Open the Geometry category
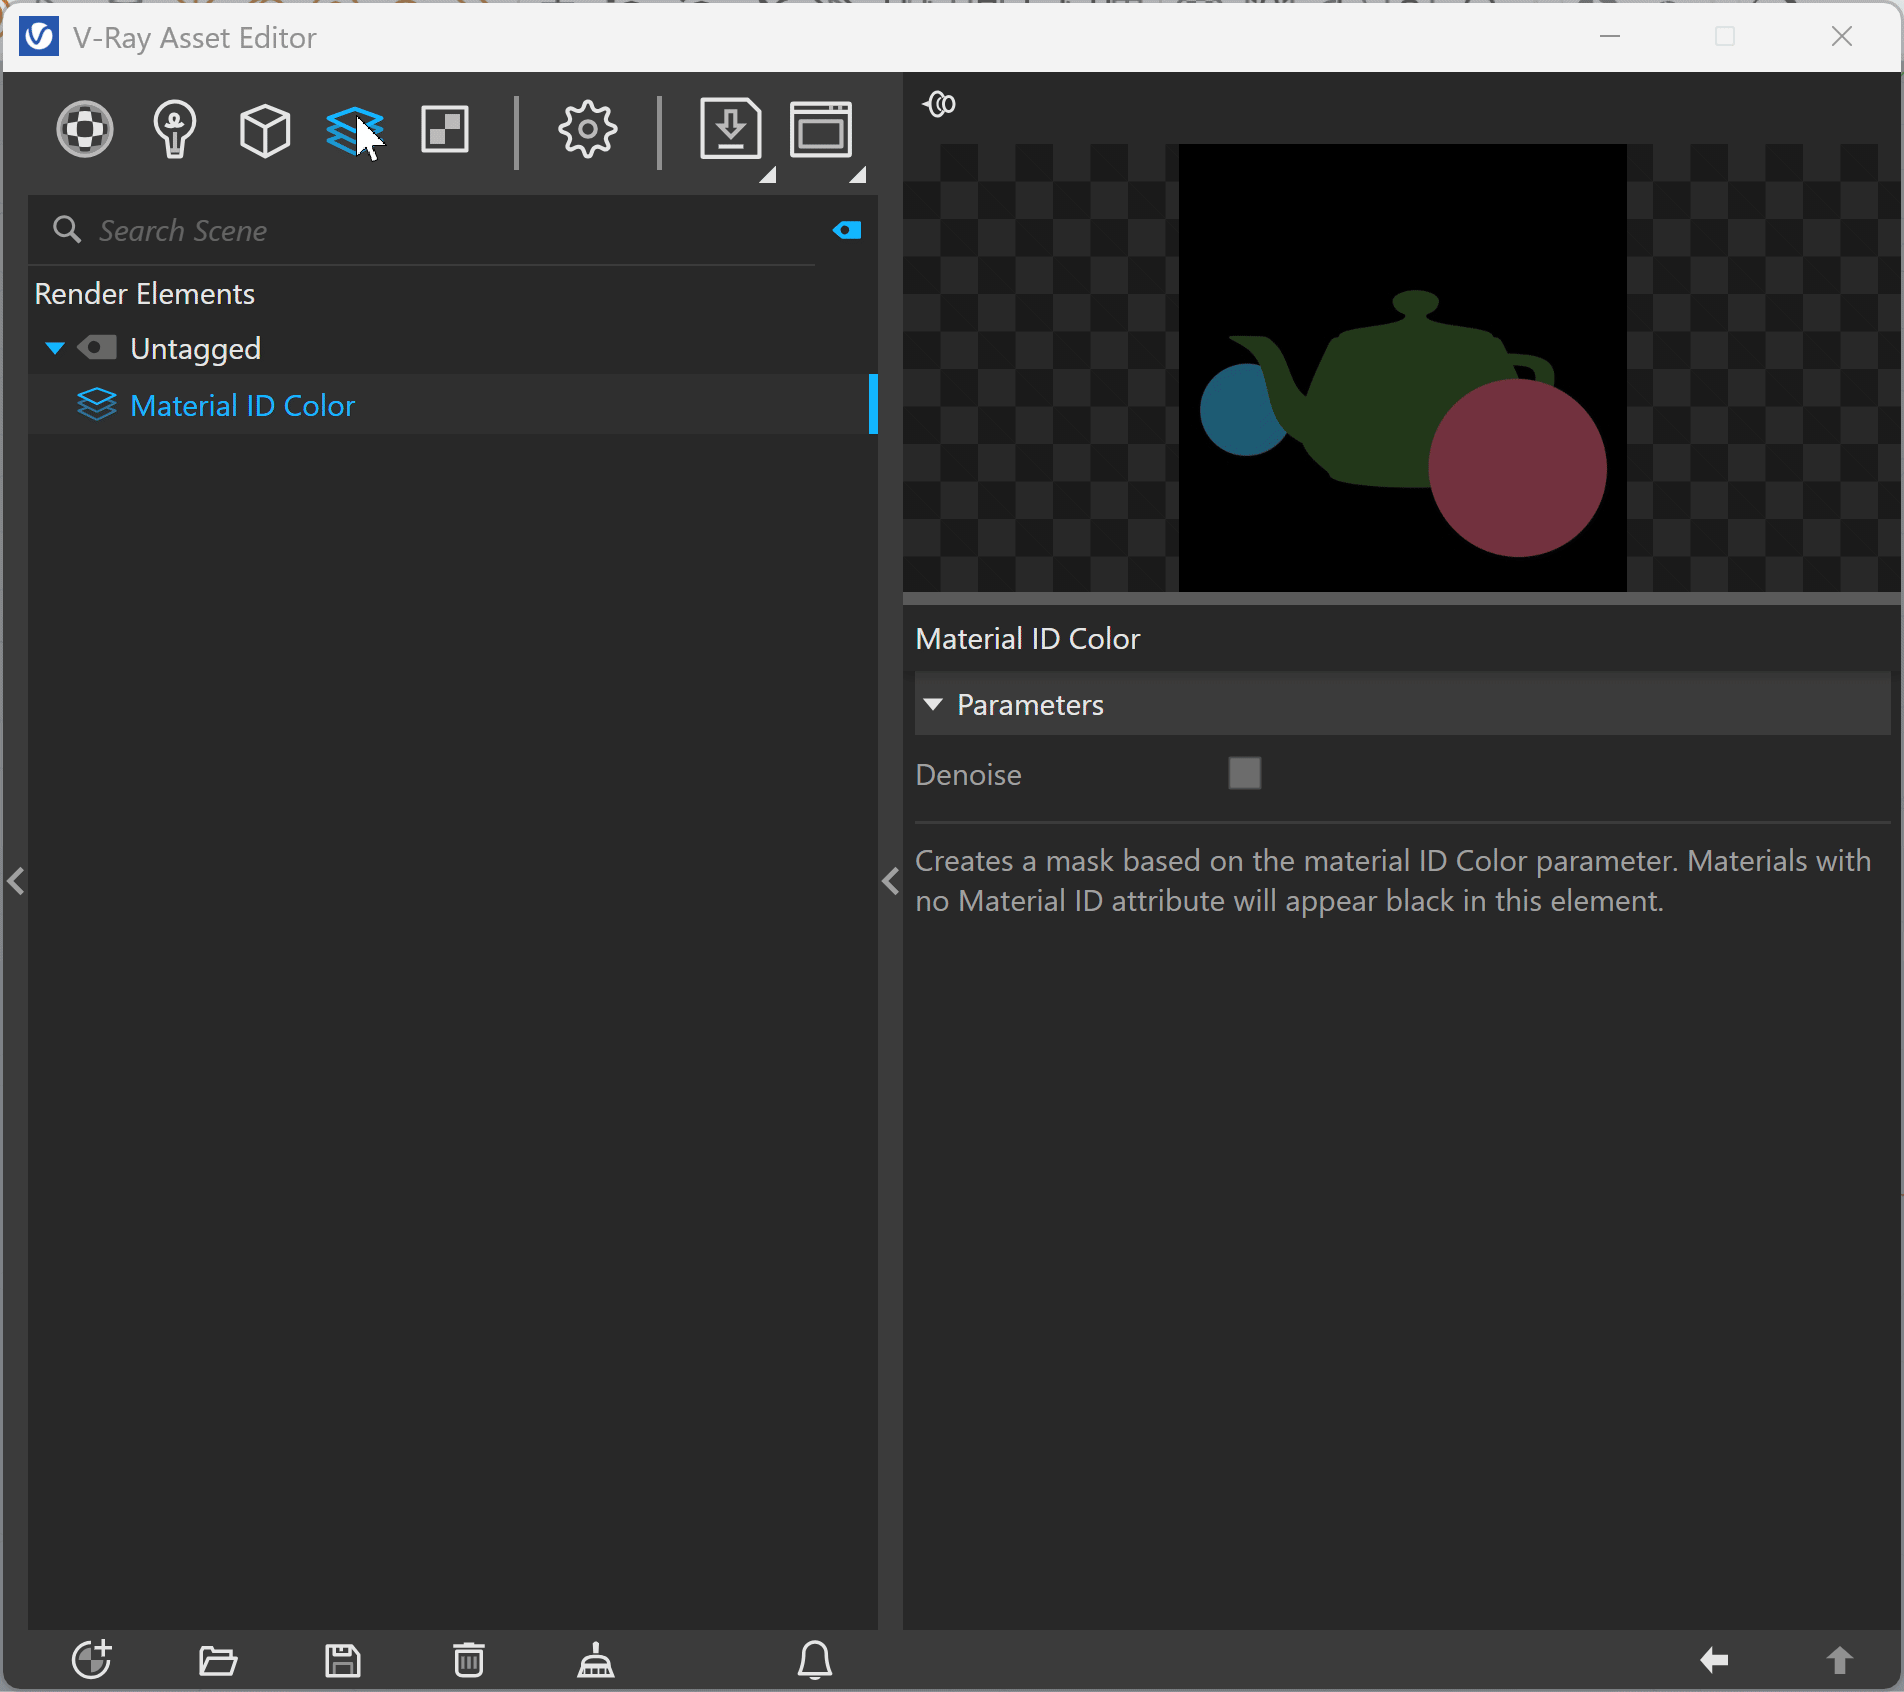This screenshot has height=1692, width=1904. (x=265, y=130)
